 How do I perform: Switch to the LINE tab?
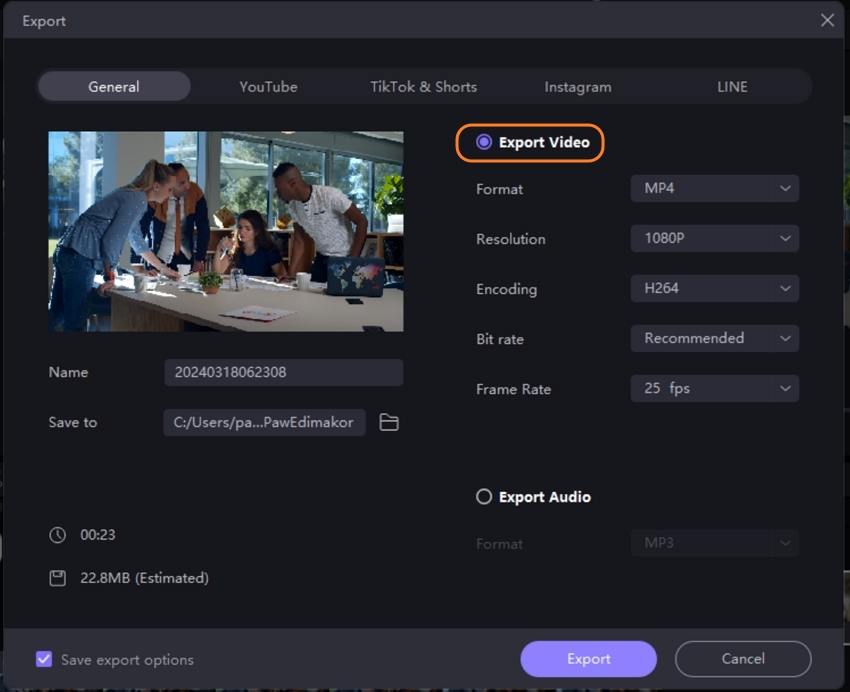tap(732, 87)
